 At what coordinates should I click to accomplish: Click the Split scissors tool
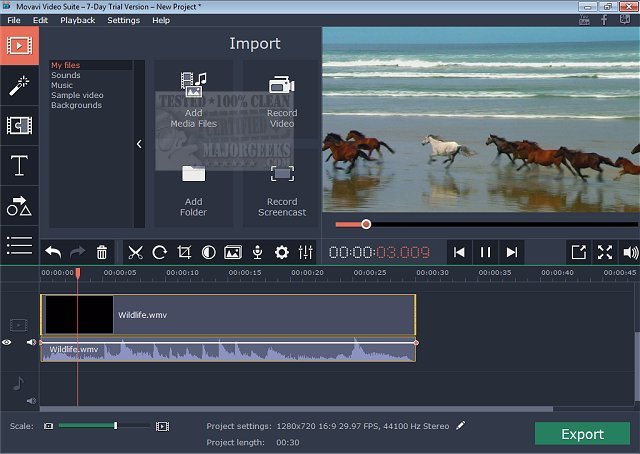[136, 252]
